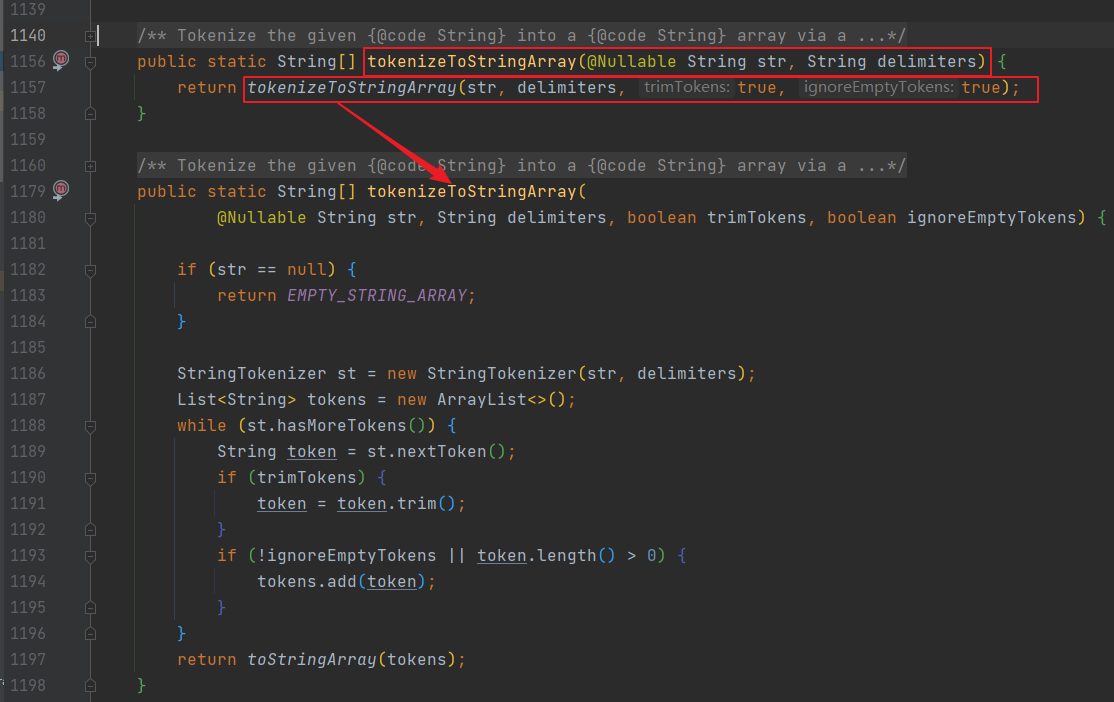Click the tokenizeToStringArray call on line 1157
1114x702 pixels.
350,87
